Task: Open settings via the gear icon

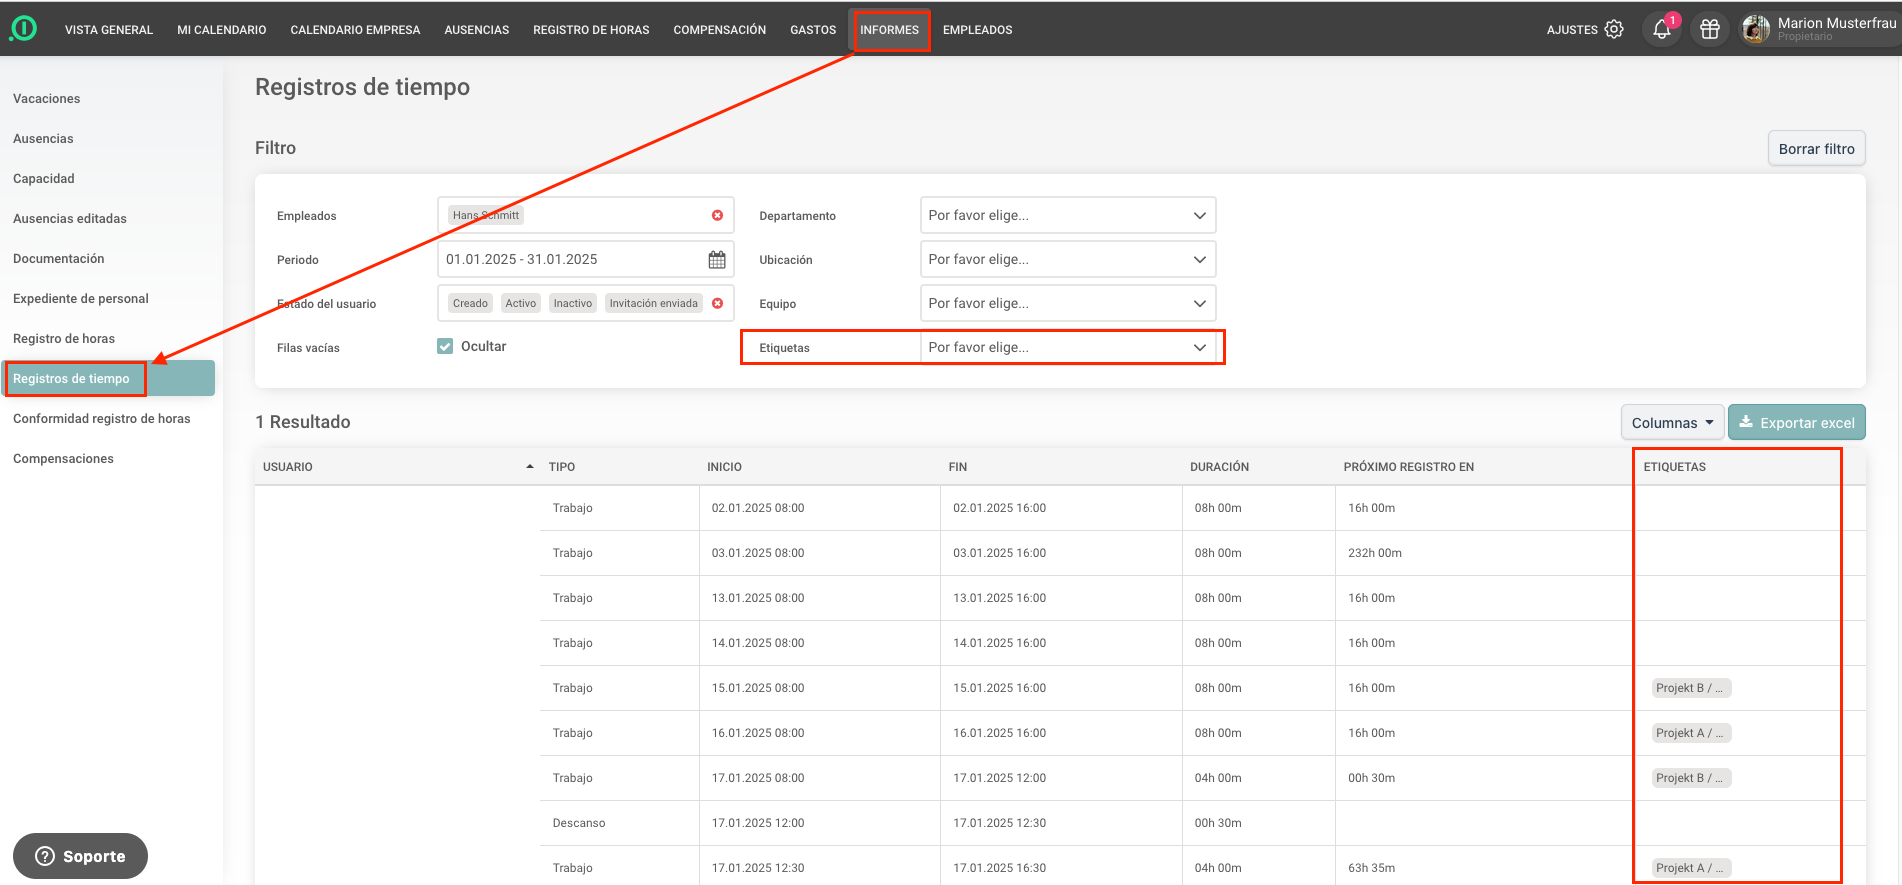Action: coord(1614,30)
